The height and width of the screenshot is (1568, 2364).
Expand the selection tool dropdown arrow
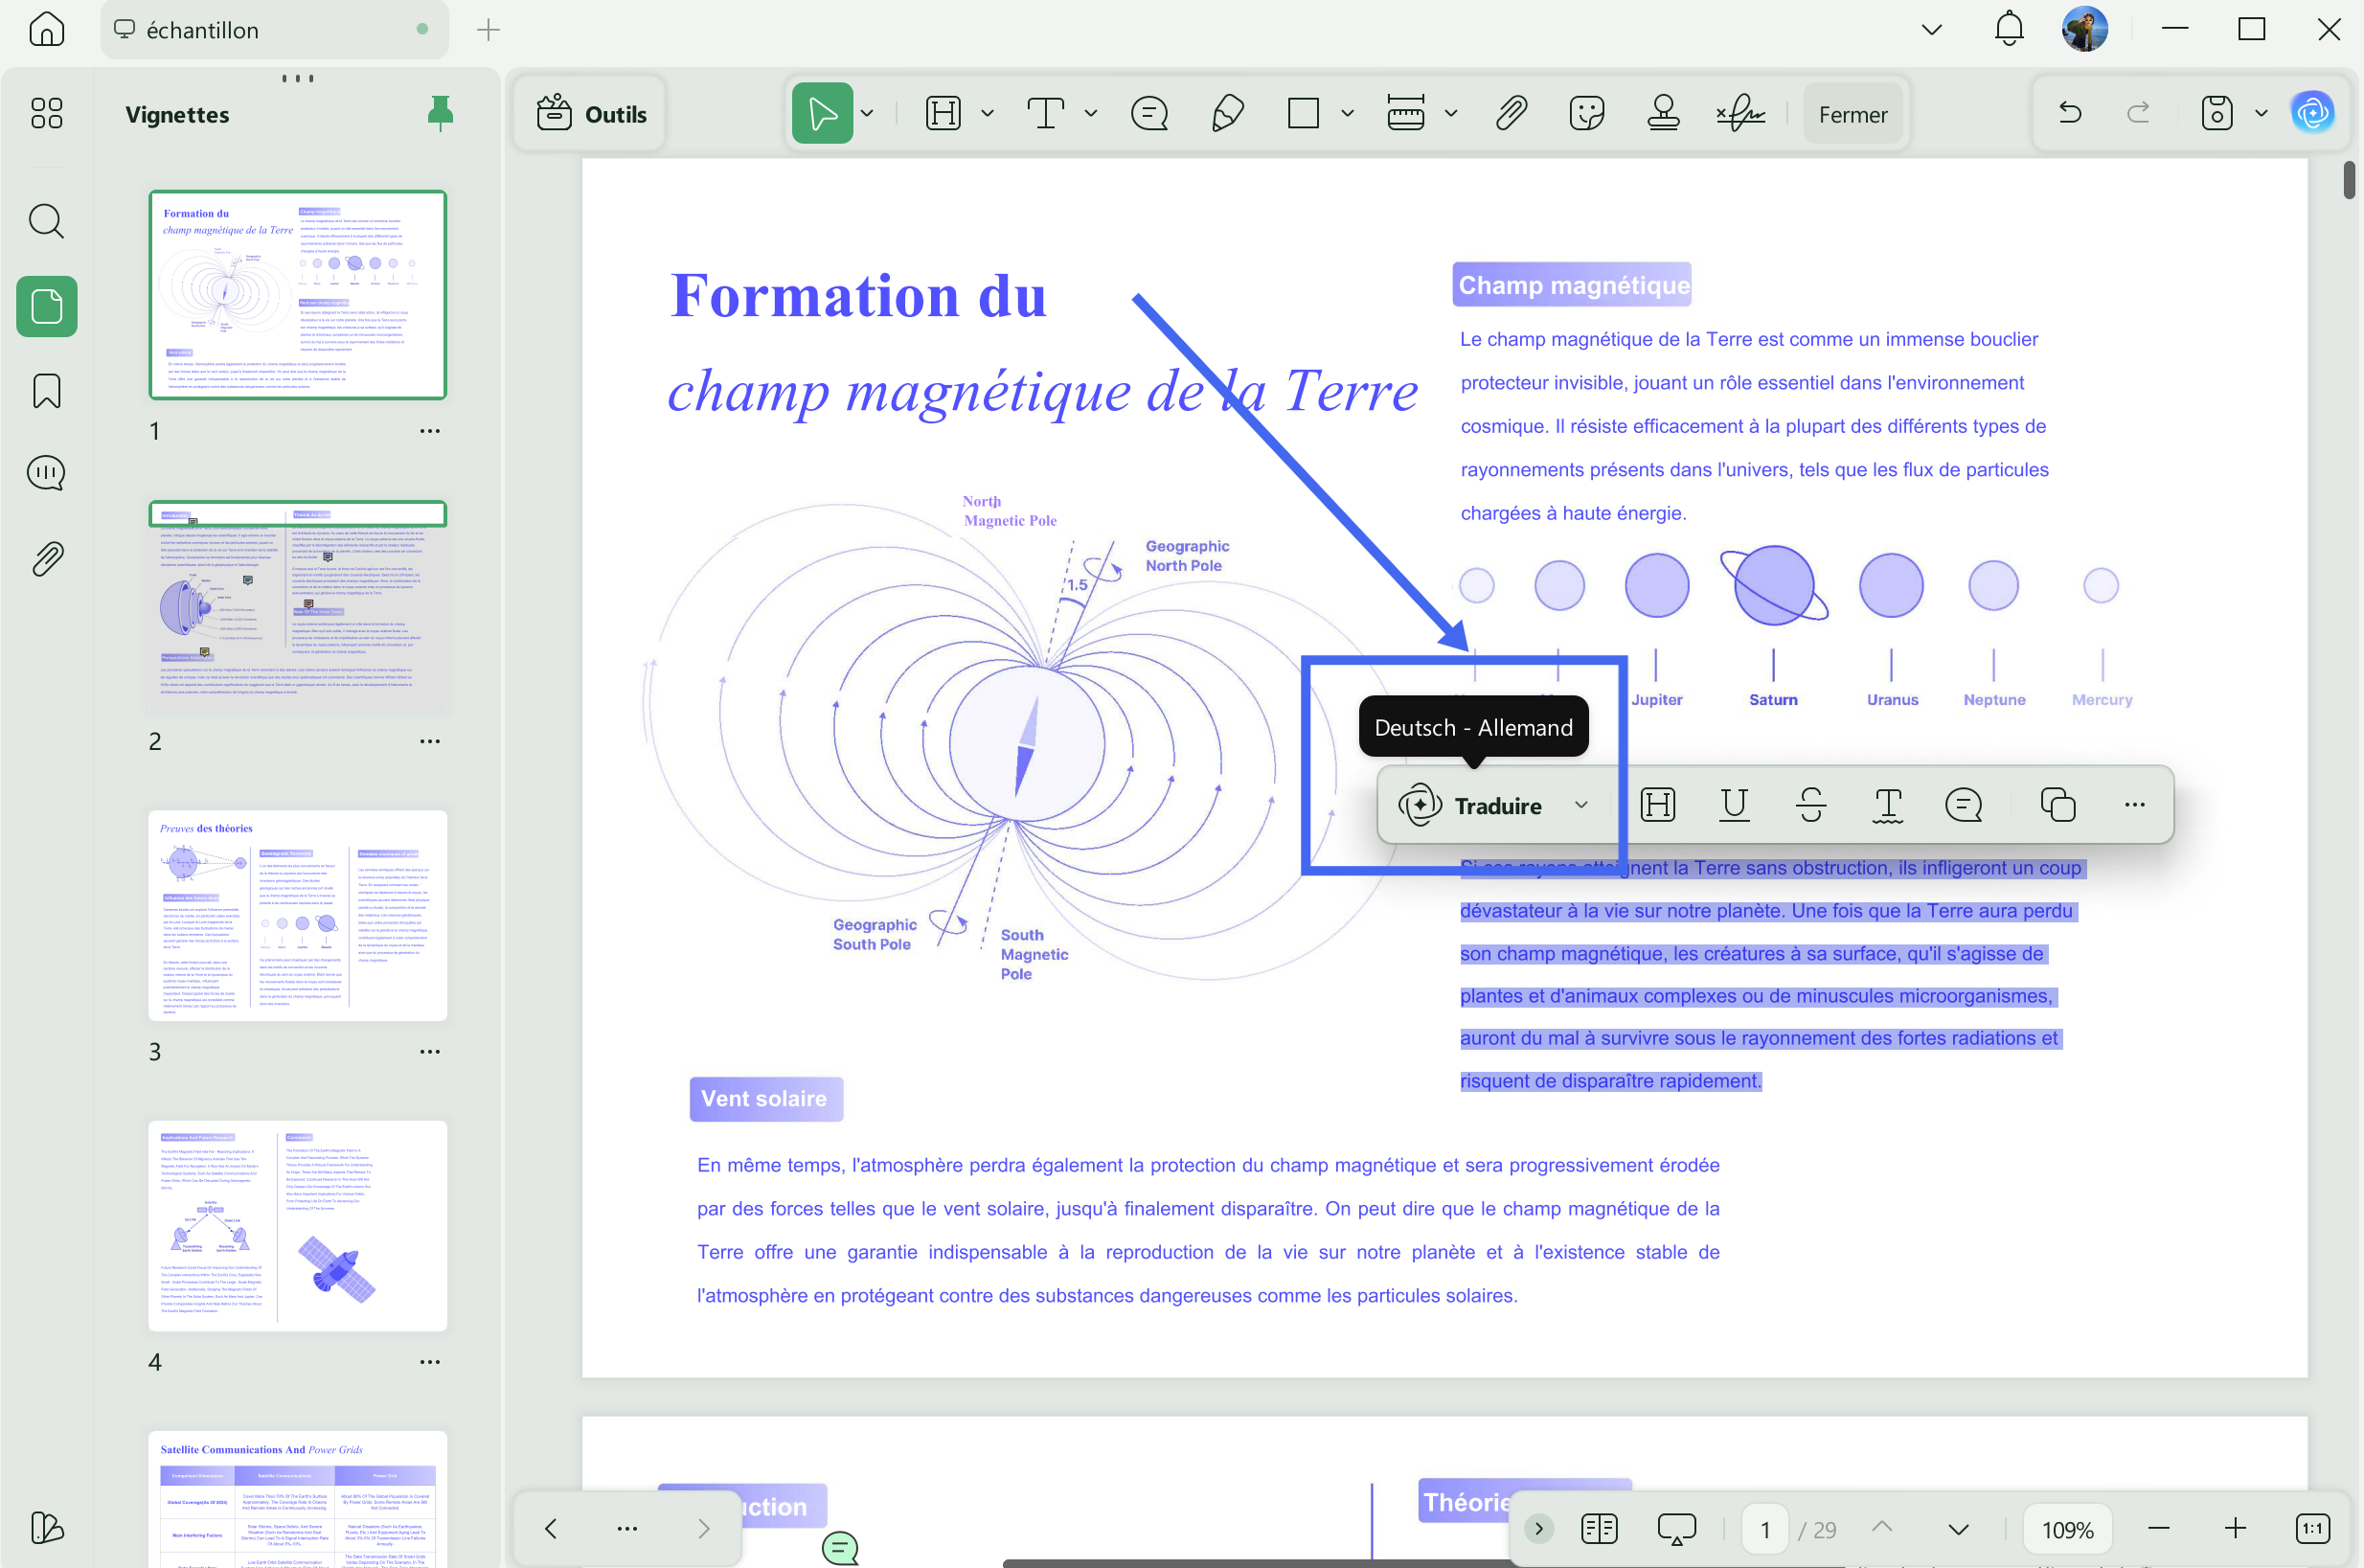tap(867, 113)
